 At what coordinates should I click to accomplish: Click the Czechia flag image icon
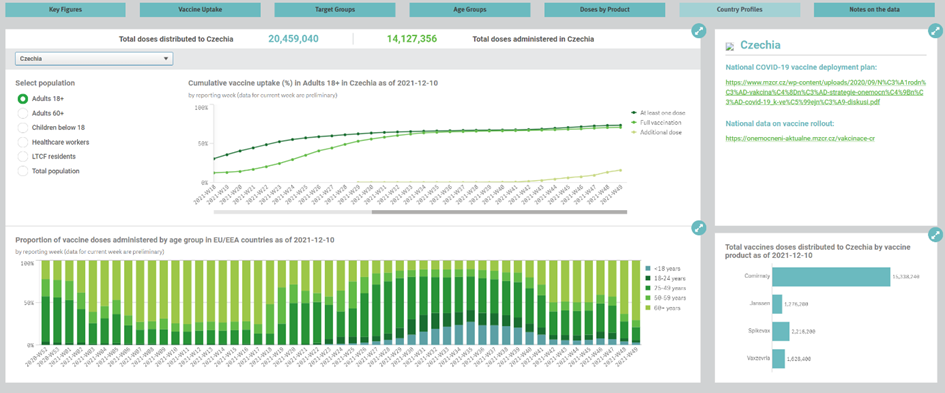[x=730, y=46]
